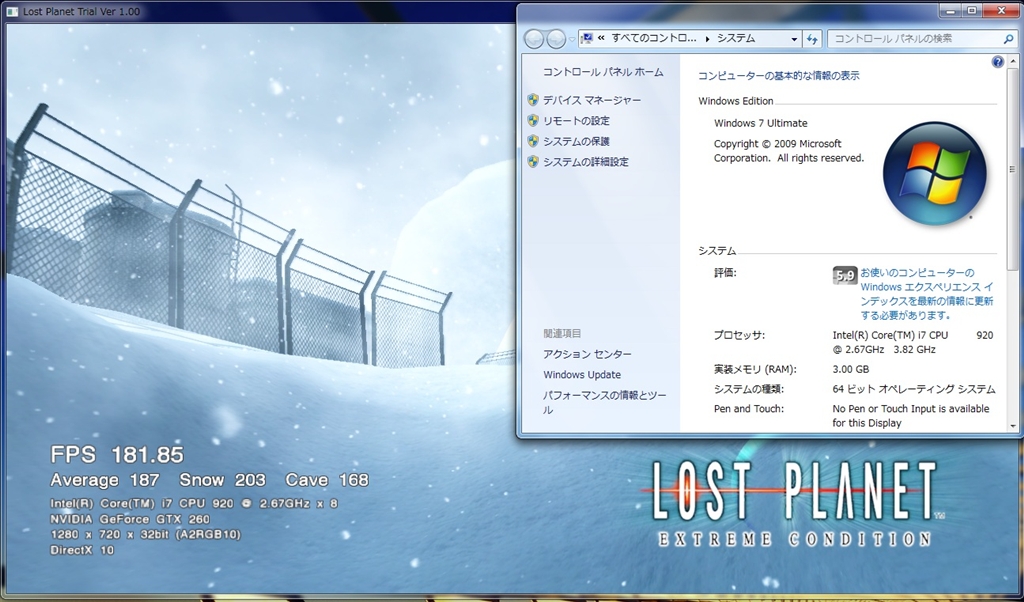Open アクション センター link
The image size is (1024, 602).
[587, 354]
